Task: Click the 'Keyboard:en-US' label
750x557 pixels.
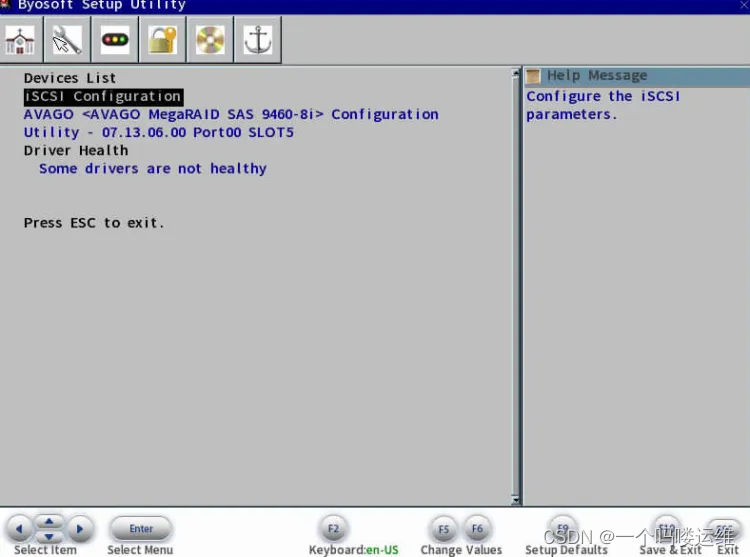Action: point(353,550)
